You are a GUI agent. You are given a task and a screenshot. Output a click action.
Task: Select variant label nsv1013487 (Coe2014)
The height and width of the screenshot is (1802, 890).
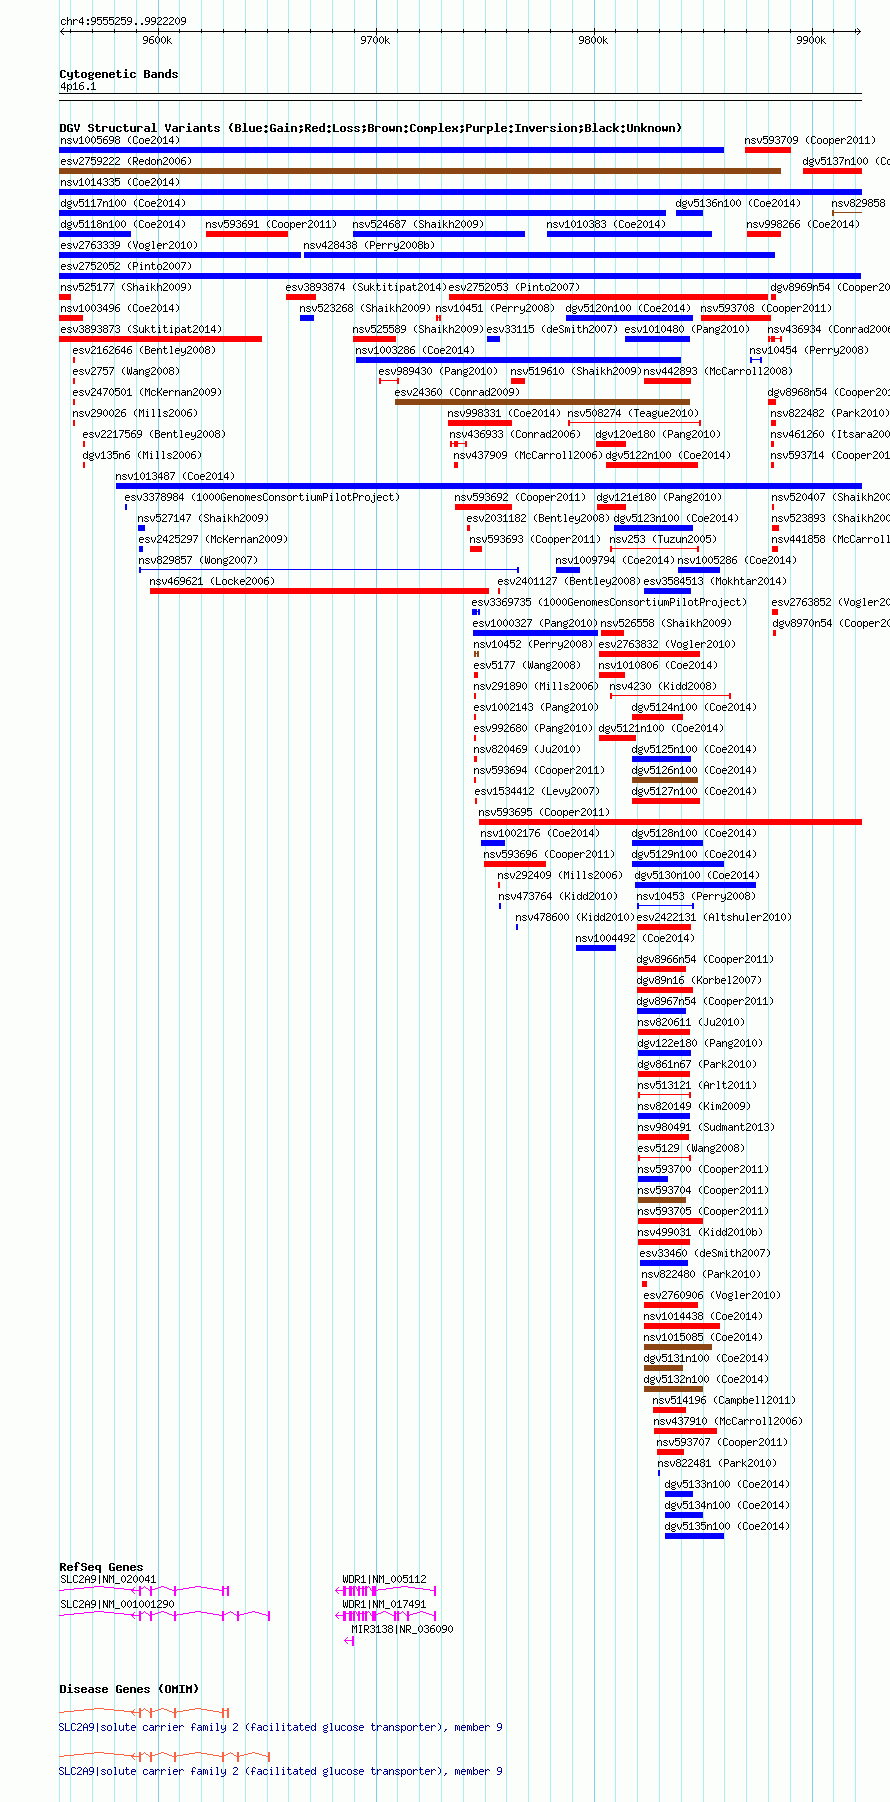pos(175,476)
